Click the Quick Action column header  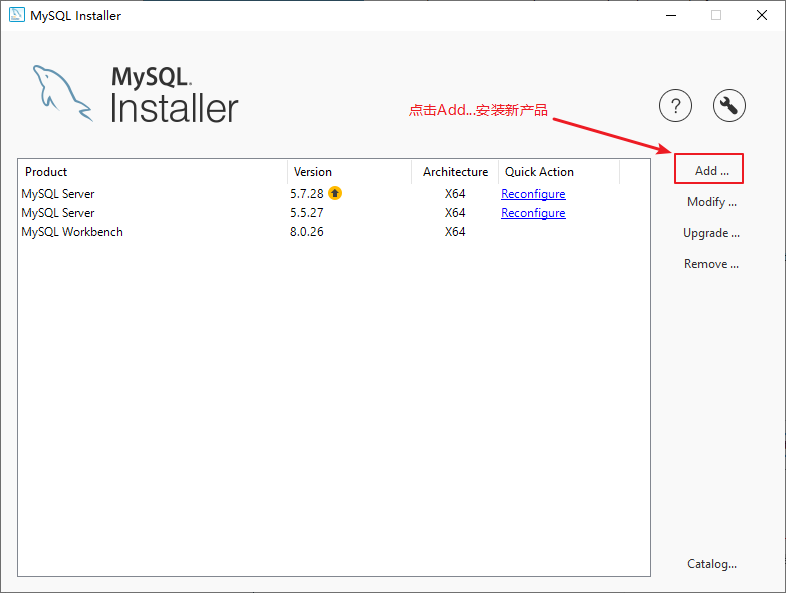(x=559, y=172)
